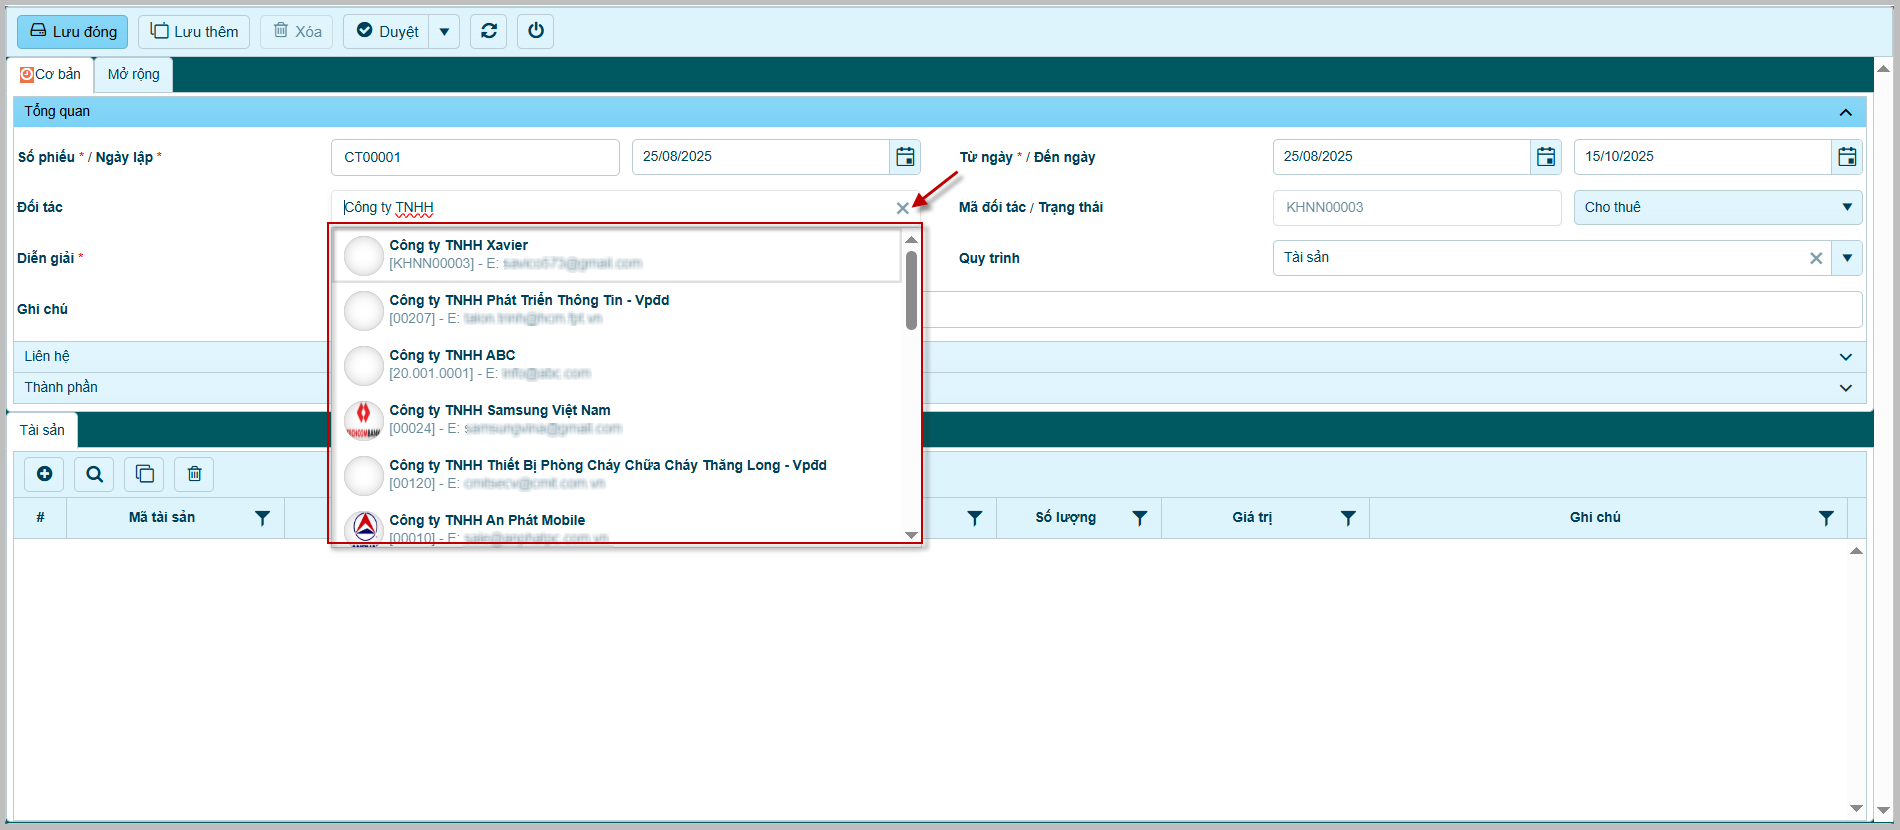Open calendar picker for Ngày lập date
This screenshot has width=1900, height=830.
tap(905, 157)
